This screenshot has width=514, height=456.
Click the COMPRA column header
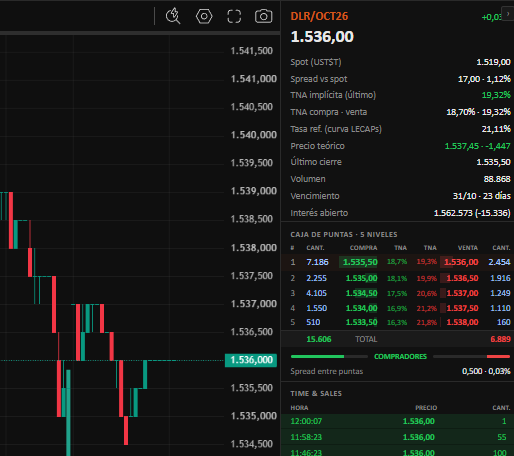pos(363,248)
